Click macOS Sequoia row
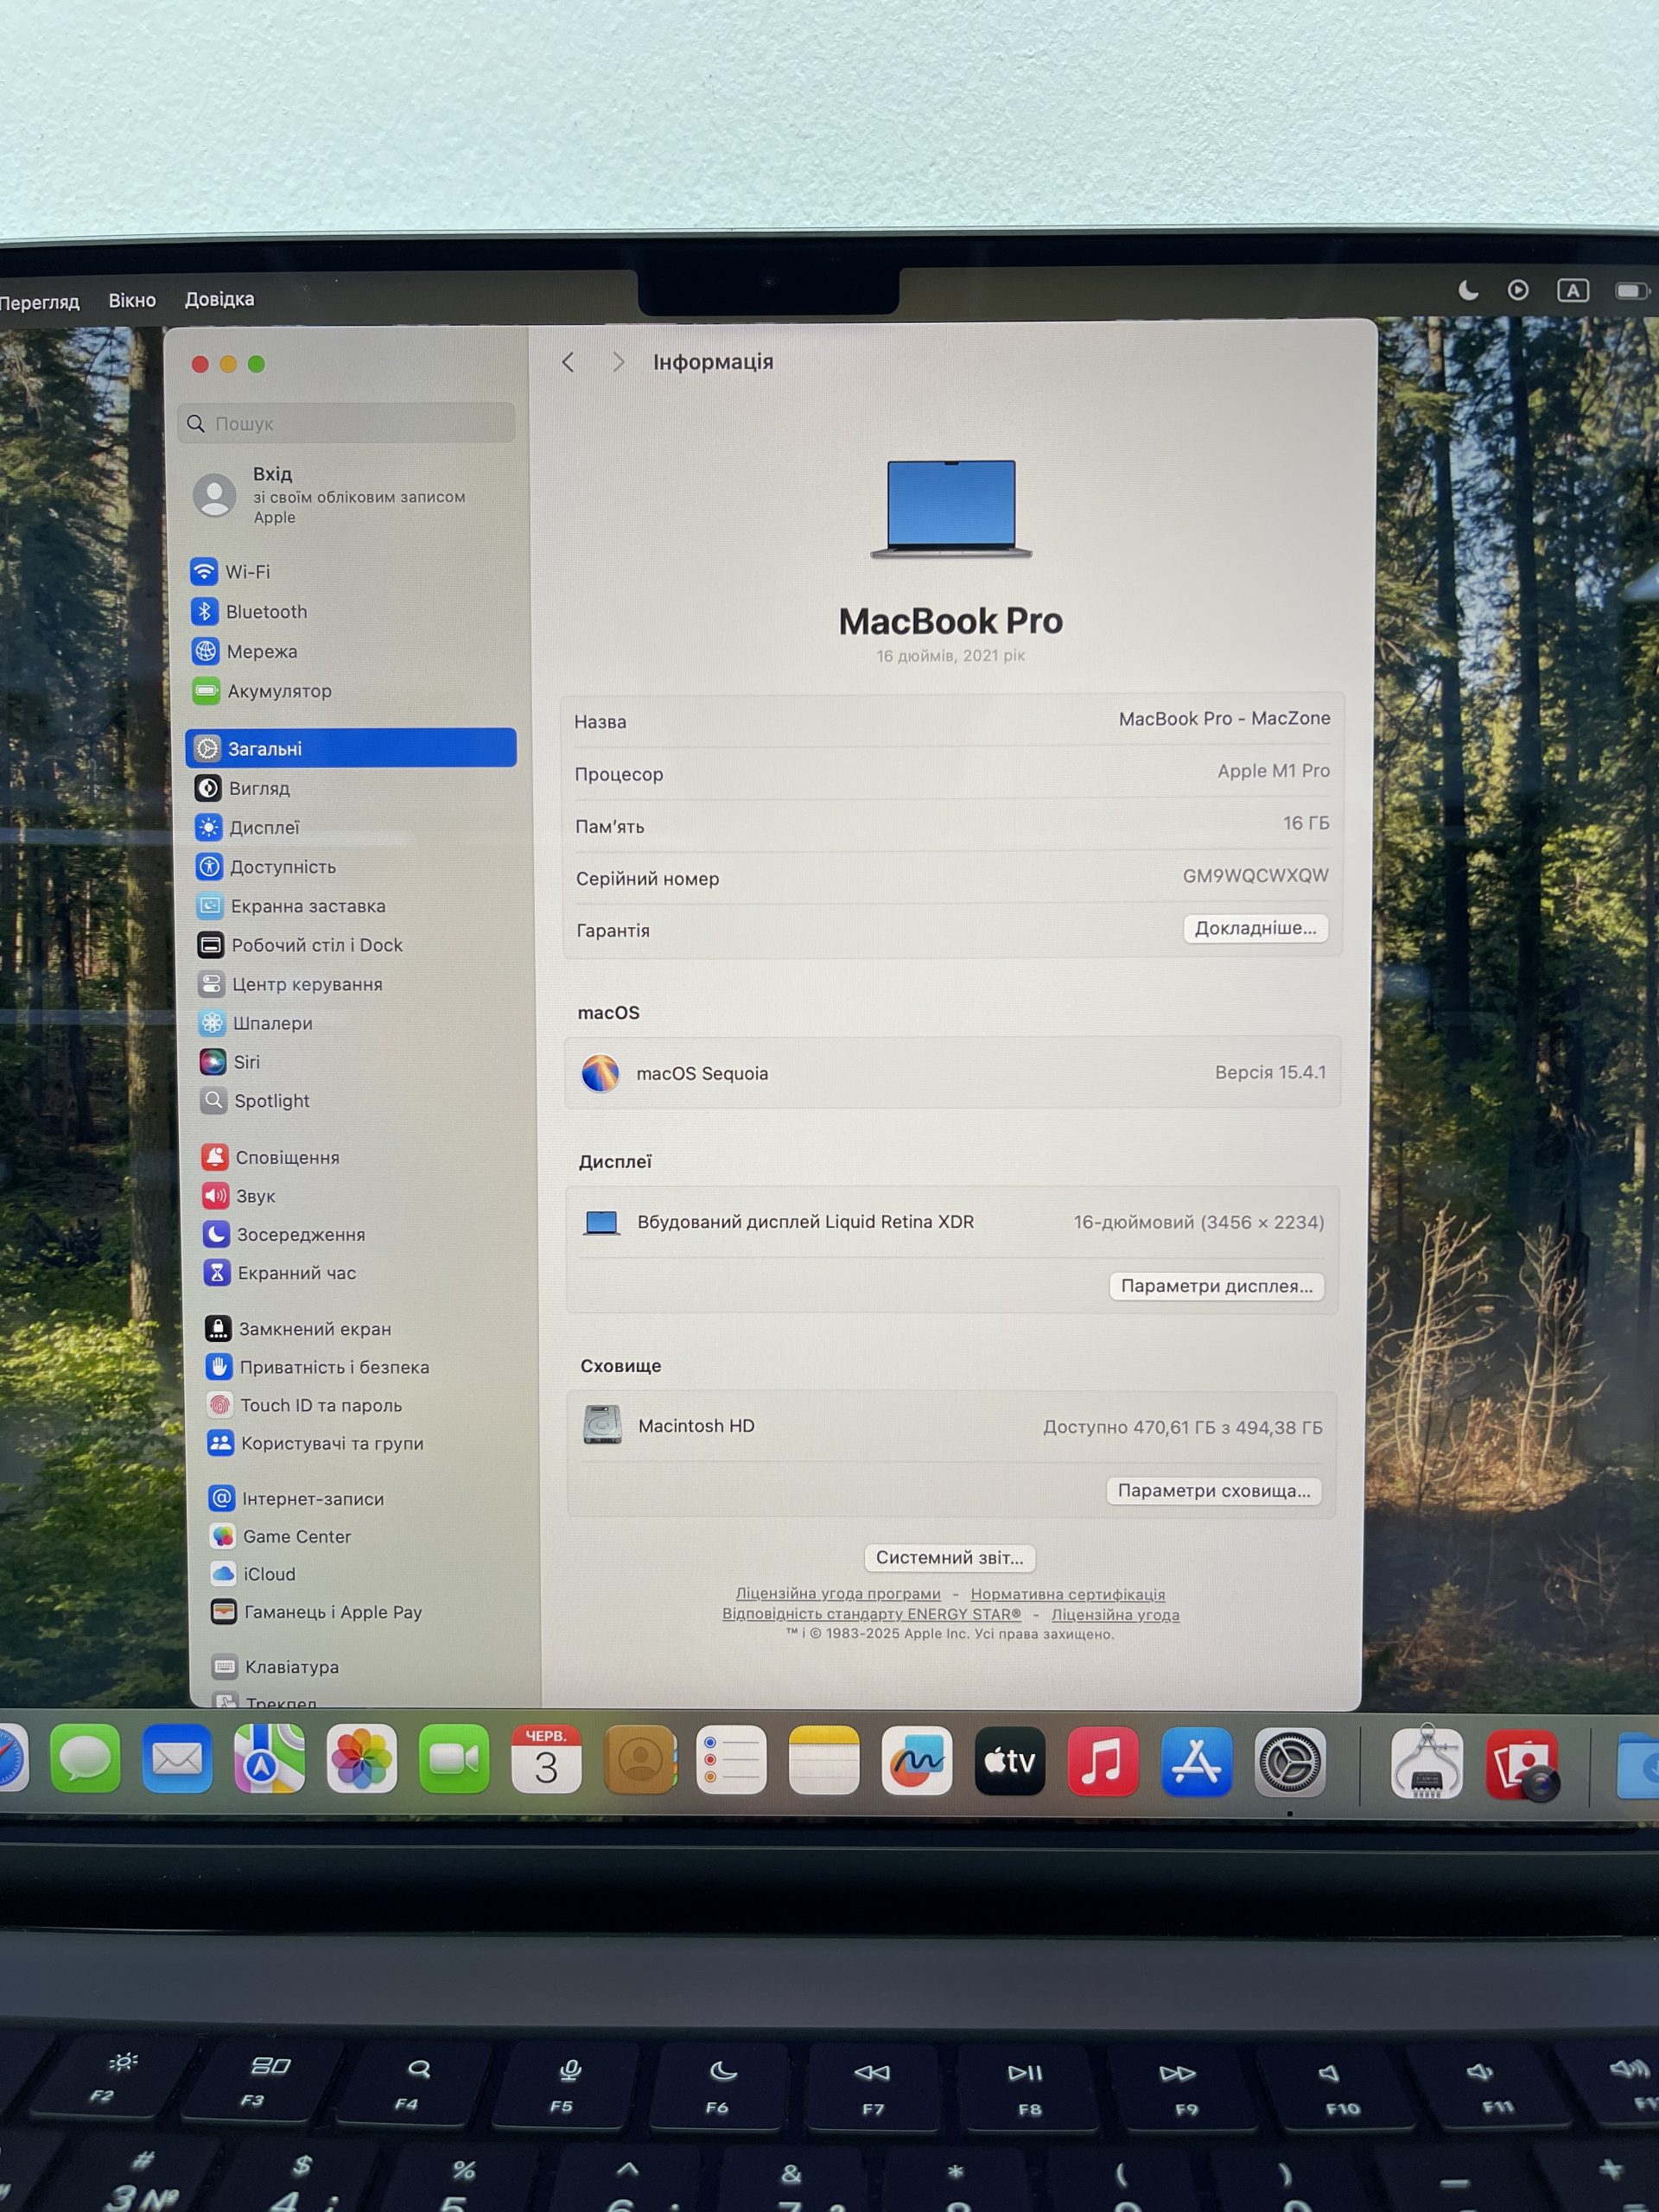Image resolution: width=1659 pixels, height=2212 pixels. coord(952,1073)
